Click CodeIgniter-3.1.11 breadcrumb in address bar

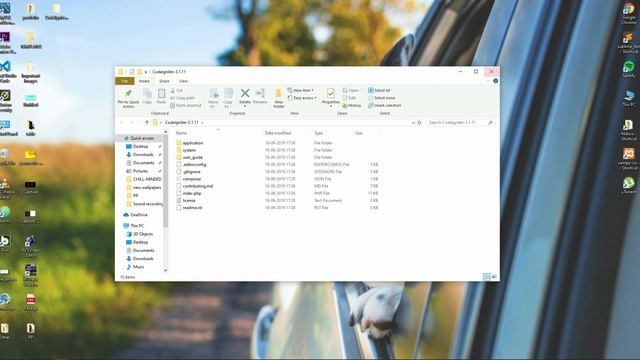coord(182,122)
